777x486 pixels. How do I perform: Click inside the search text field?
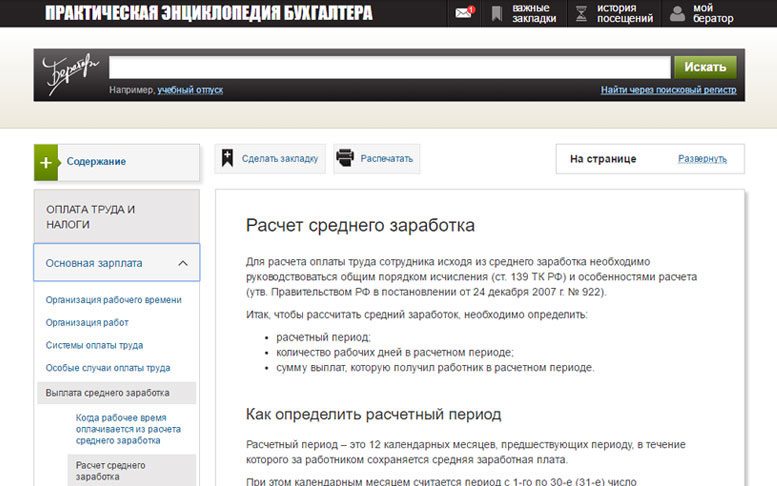pyautogui.click(x=389, y=67)
